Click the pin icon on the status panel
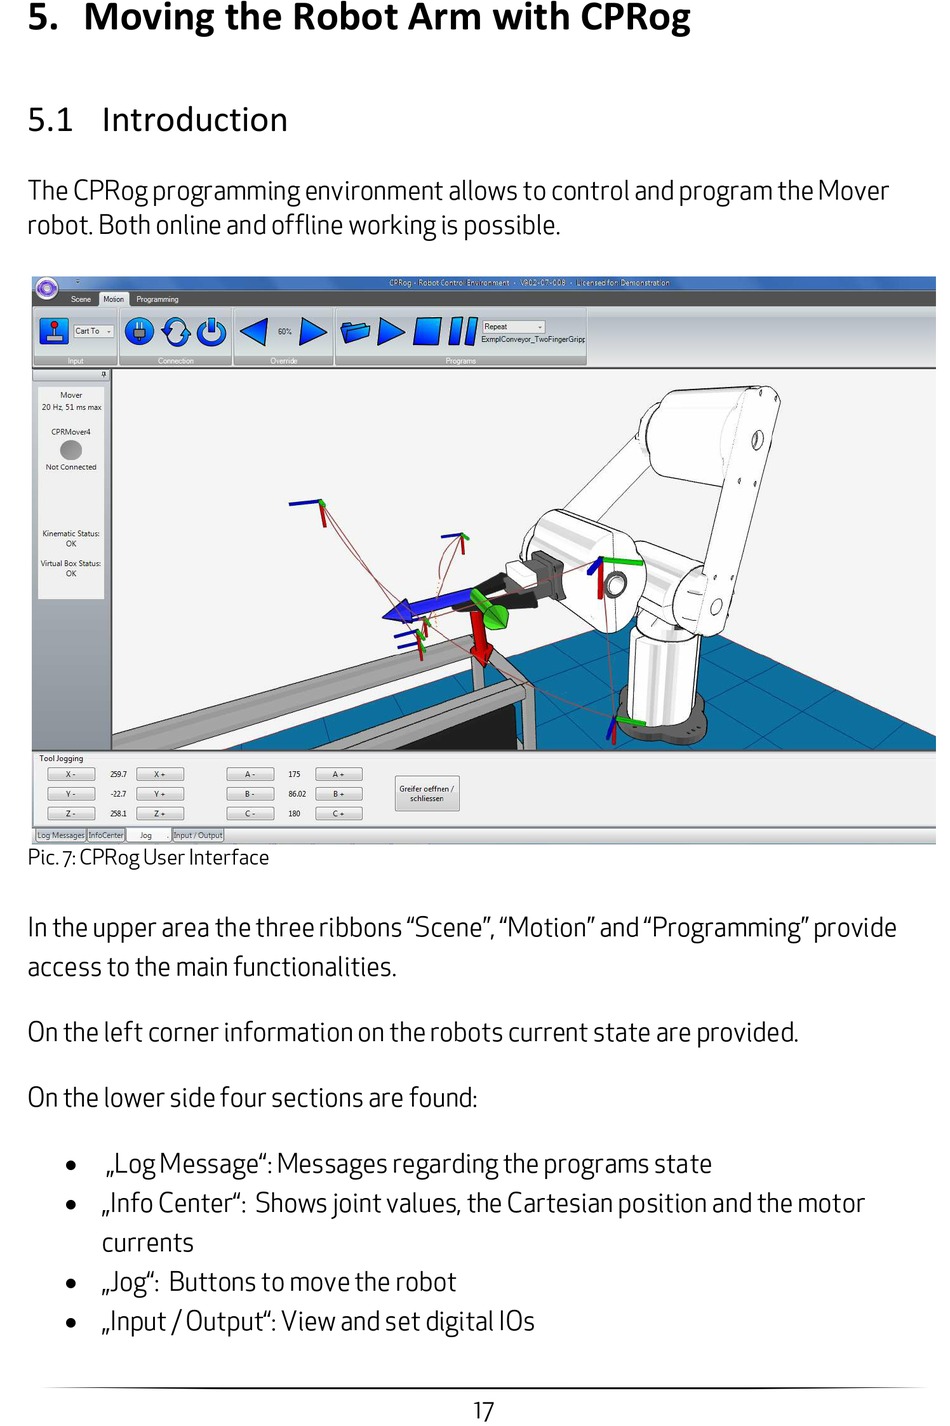 [x=103, y=375]
